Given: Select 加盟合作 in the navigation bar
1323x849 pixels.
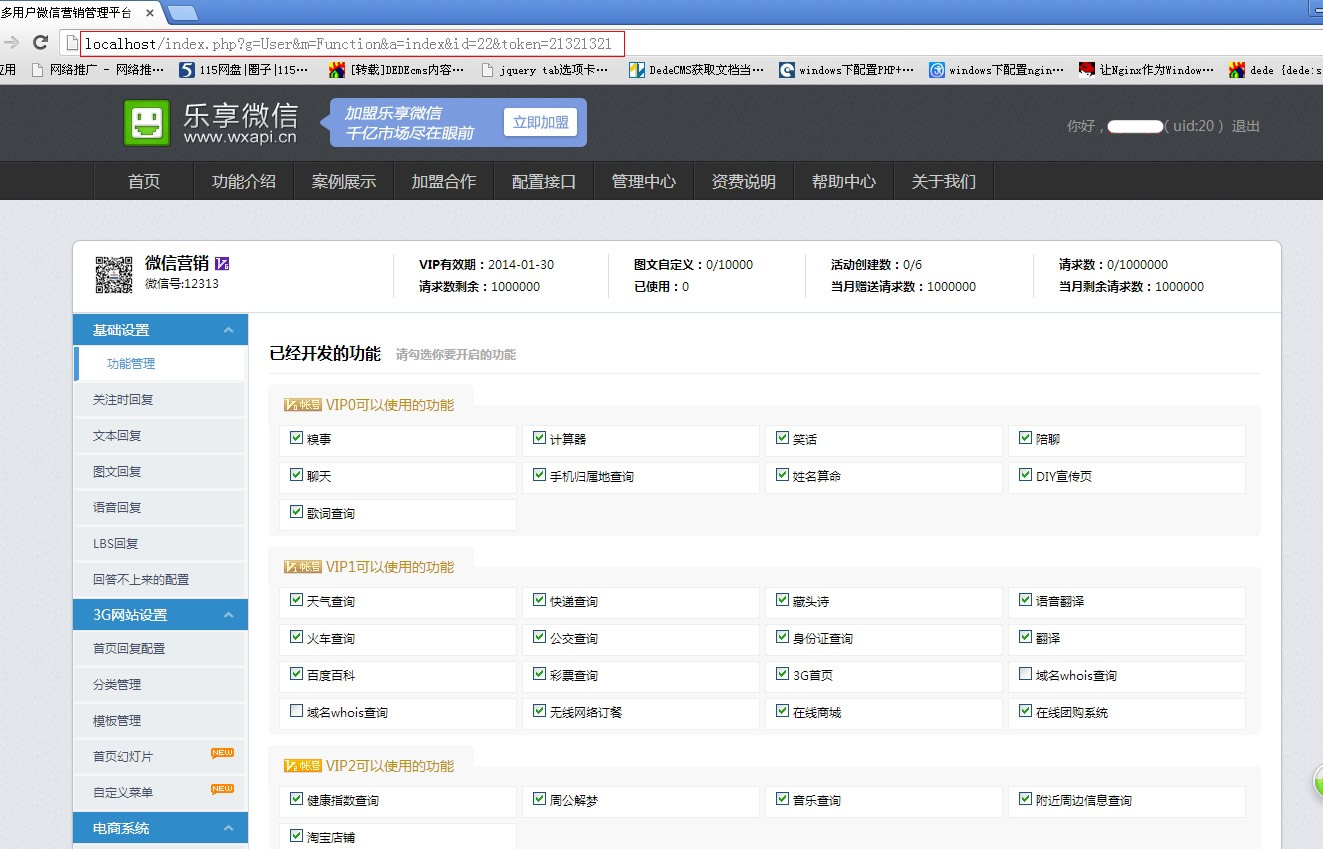Looking at the screenshot, I should point(444,181).
